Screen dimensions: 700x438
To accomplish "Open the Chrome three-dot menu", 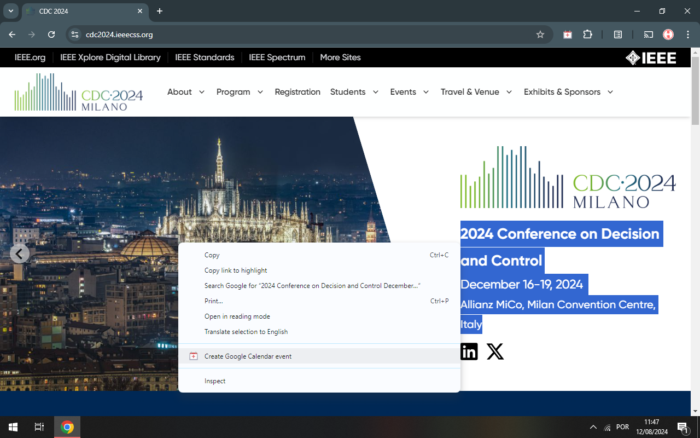I will coord(687,34).
